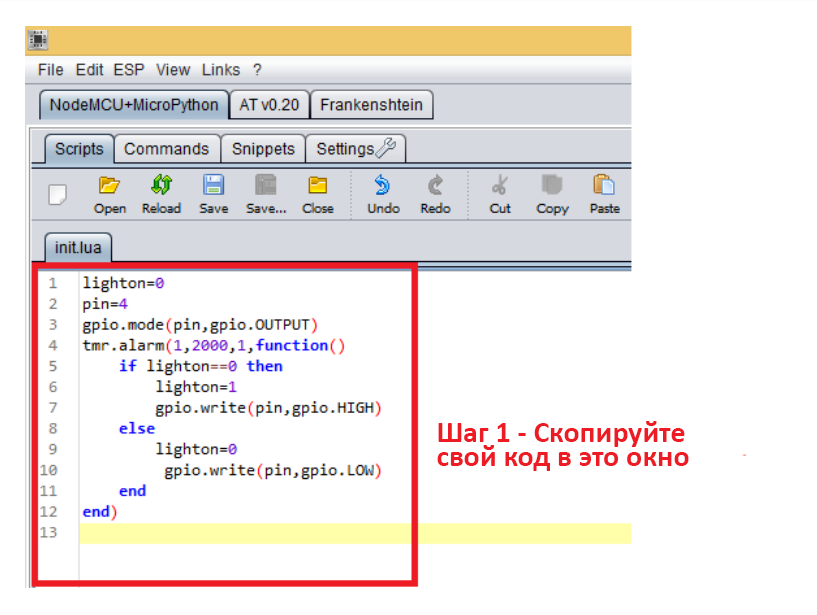Open the ? help menu
This screenshot has width=817, height=615.
[x=257, y=70]
